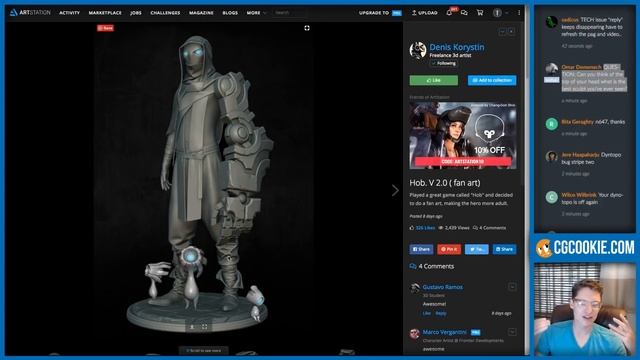Click Wilco Wilbrink's chat message
The width and height of the screenshot is (640, 360).
(x=592, y=198)
